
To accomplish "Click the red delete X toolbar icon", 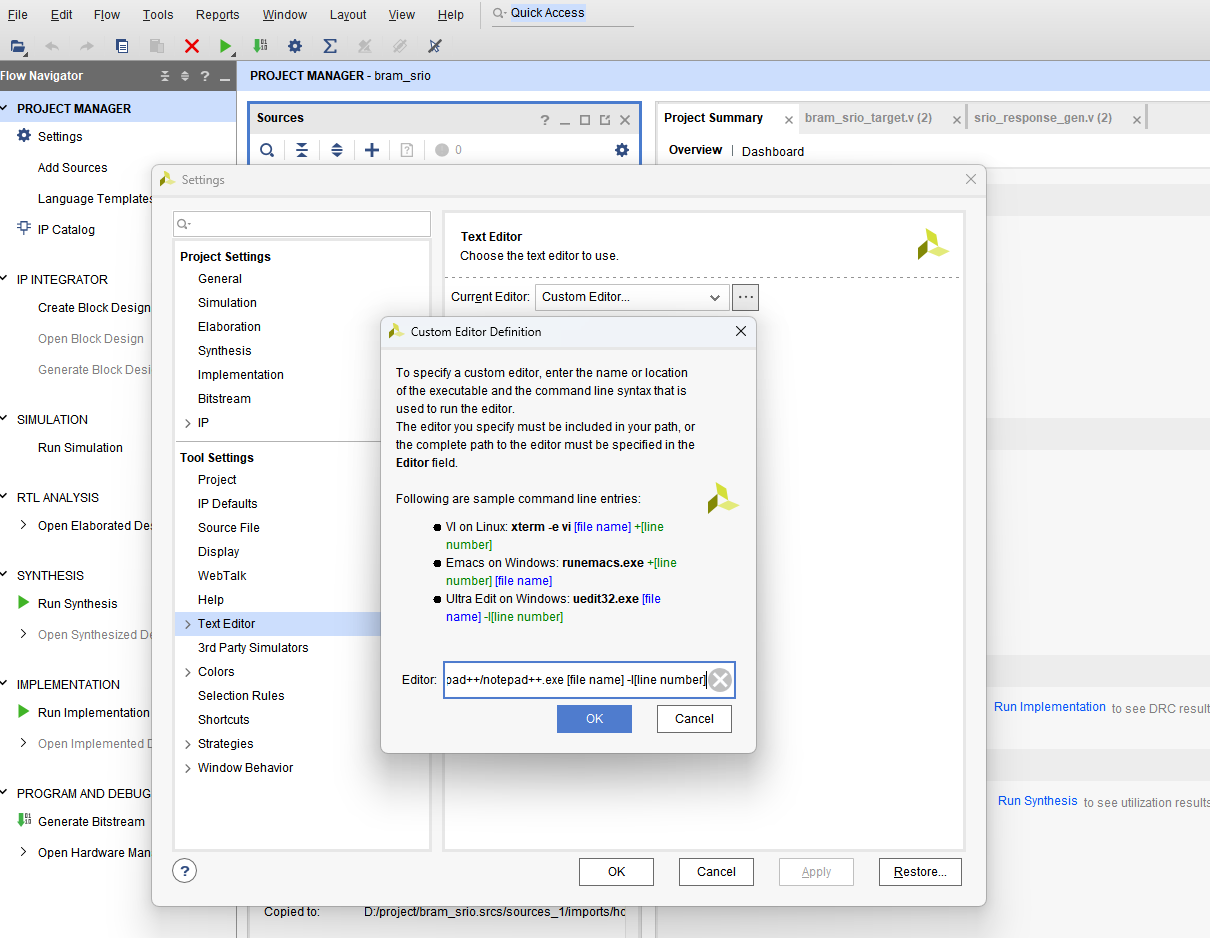I will pyautogui.click(x=192, y=46).
